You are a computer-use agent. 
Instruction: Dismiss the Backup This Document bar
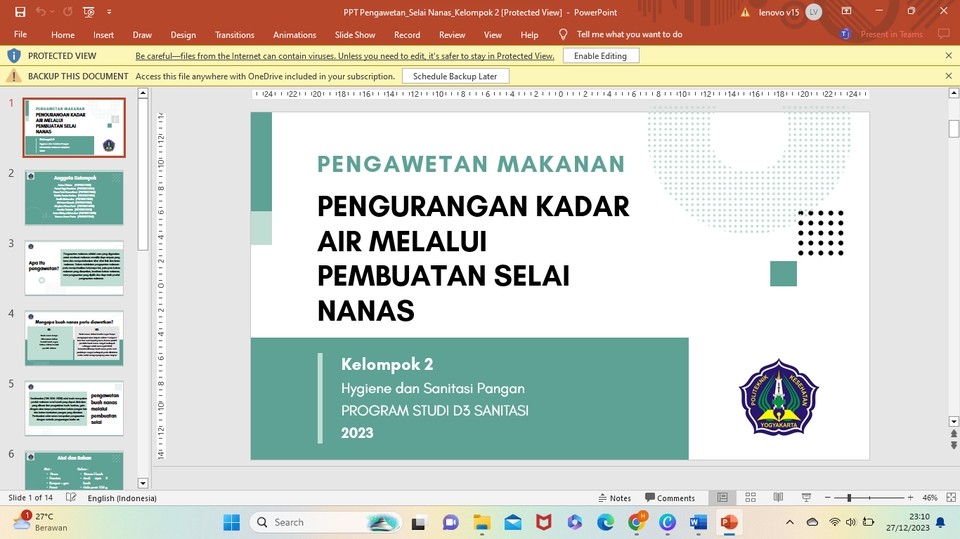tap(948, 76)
